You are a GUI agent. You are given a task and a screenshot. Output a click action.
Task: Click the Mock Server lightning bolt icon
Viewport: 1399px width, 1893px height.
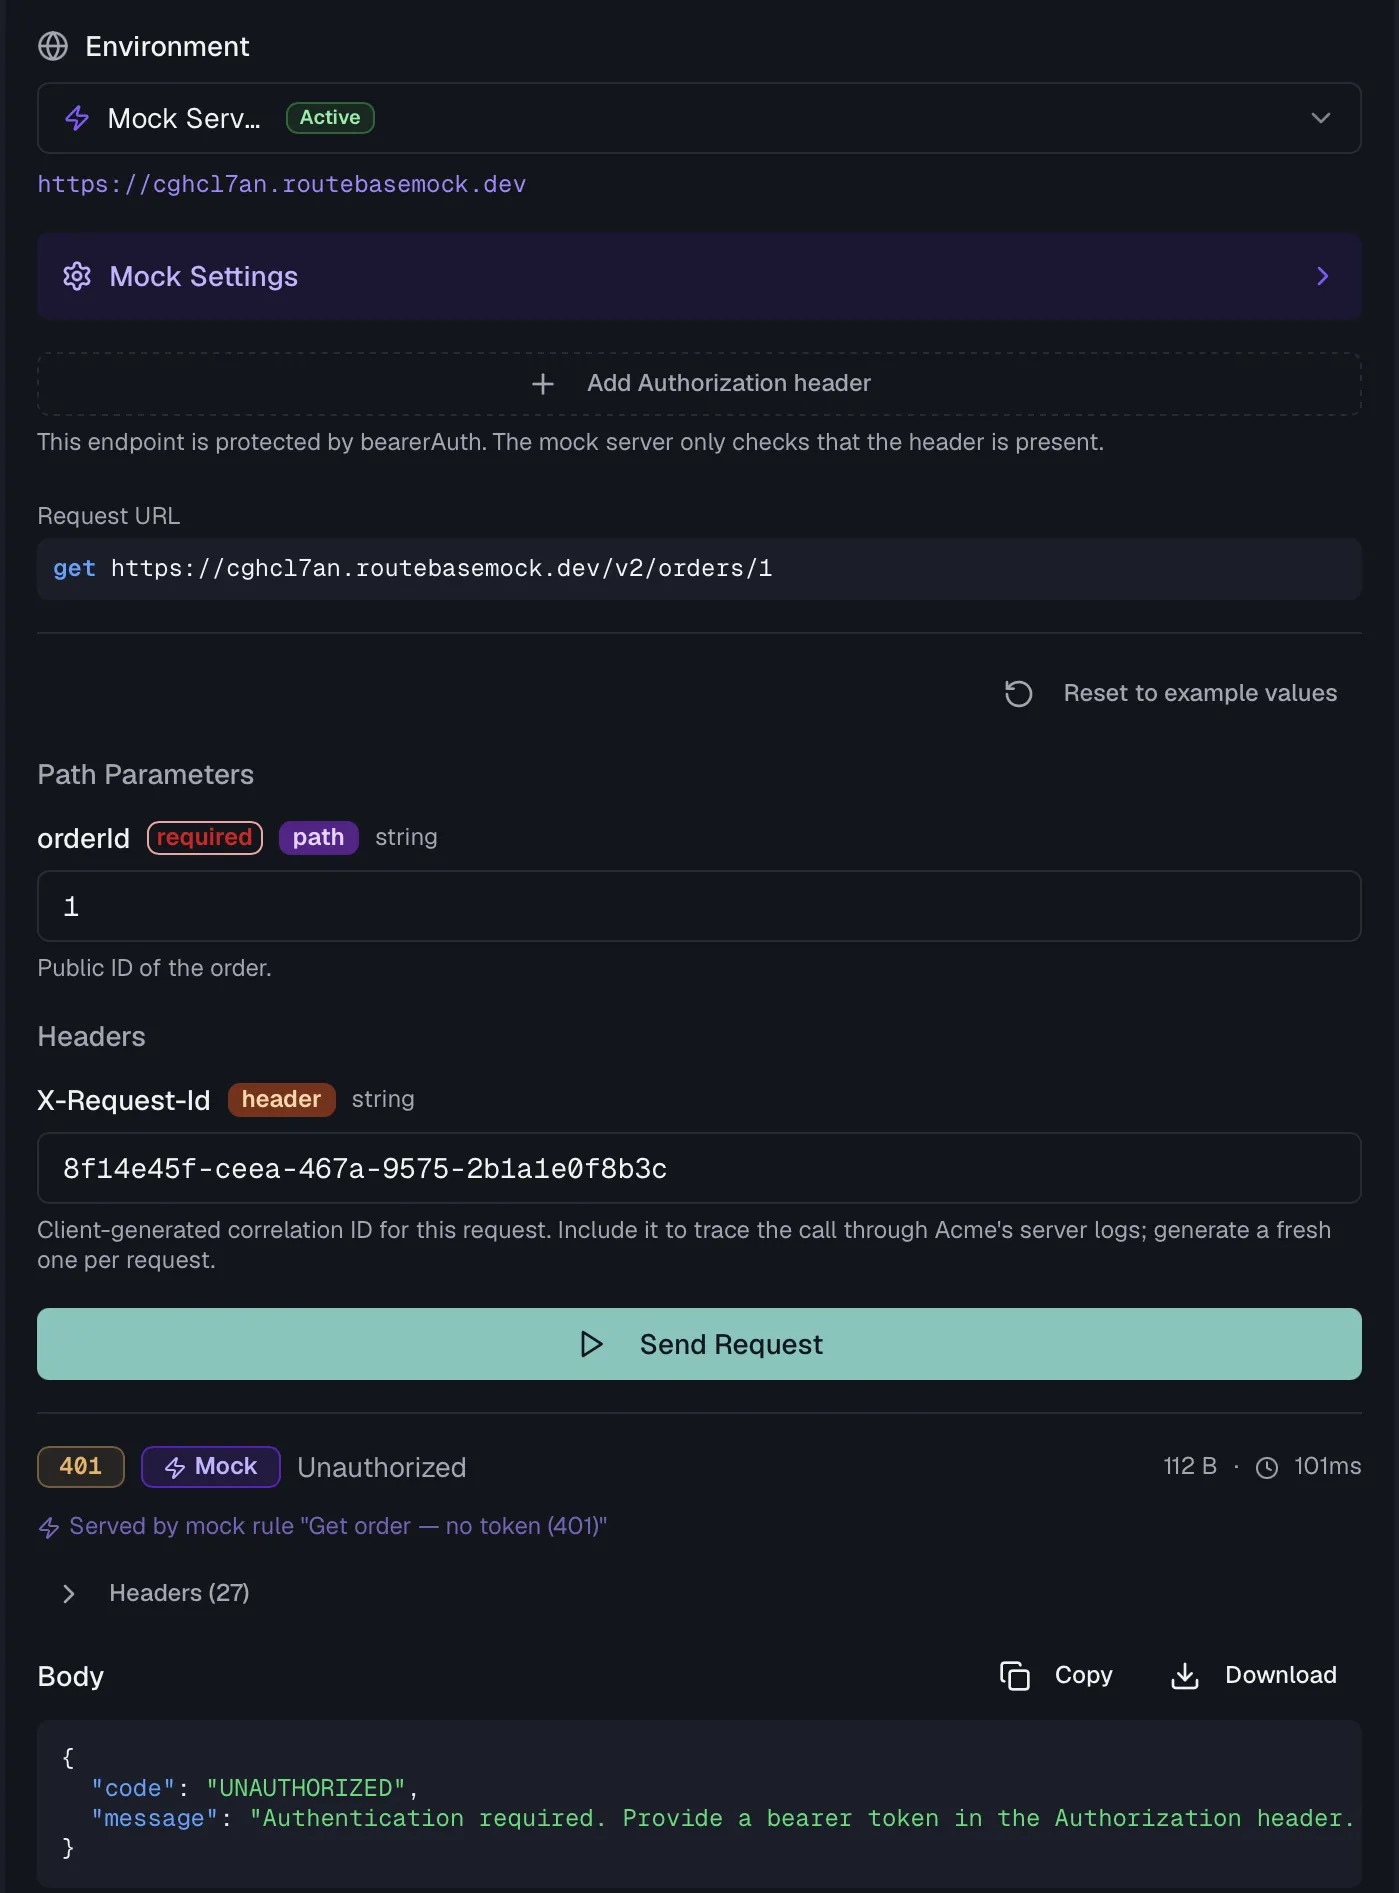coord(77,118)
